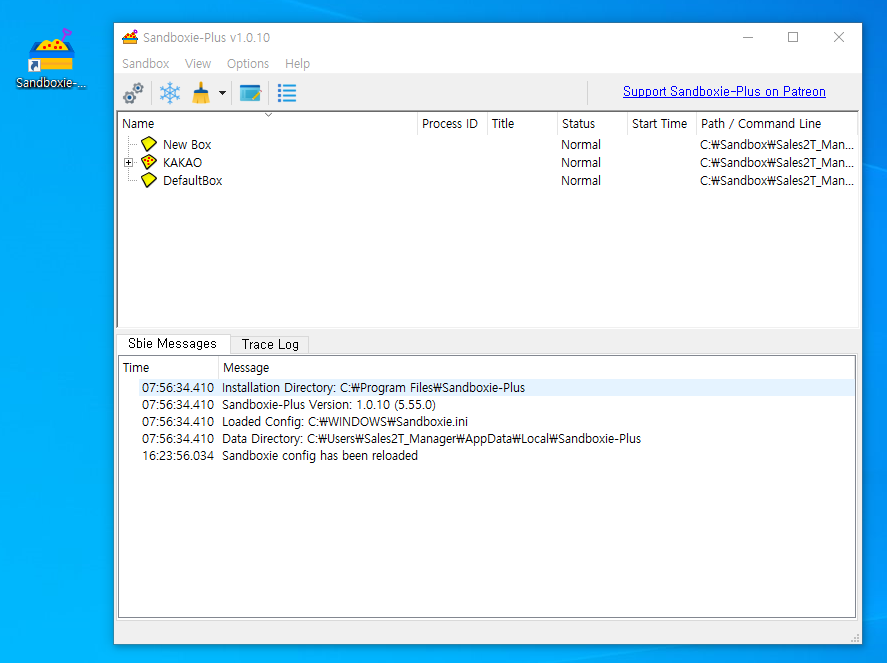
Task: Click the Title column header
Action: click(x=522, y=123)
